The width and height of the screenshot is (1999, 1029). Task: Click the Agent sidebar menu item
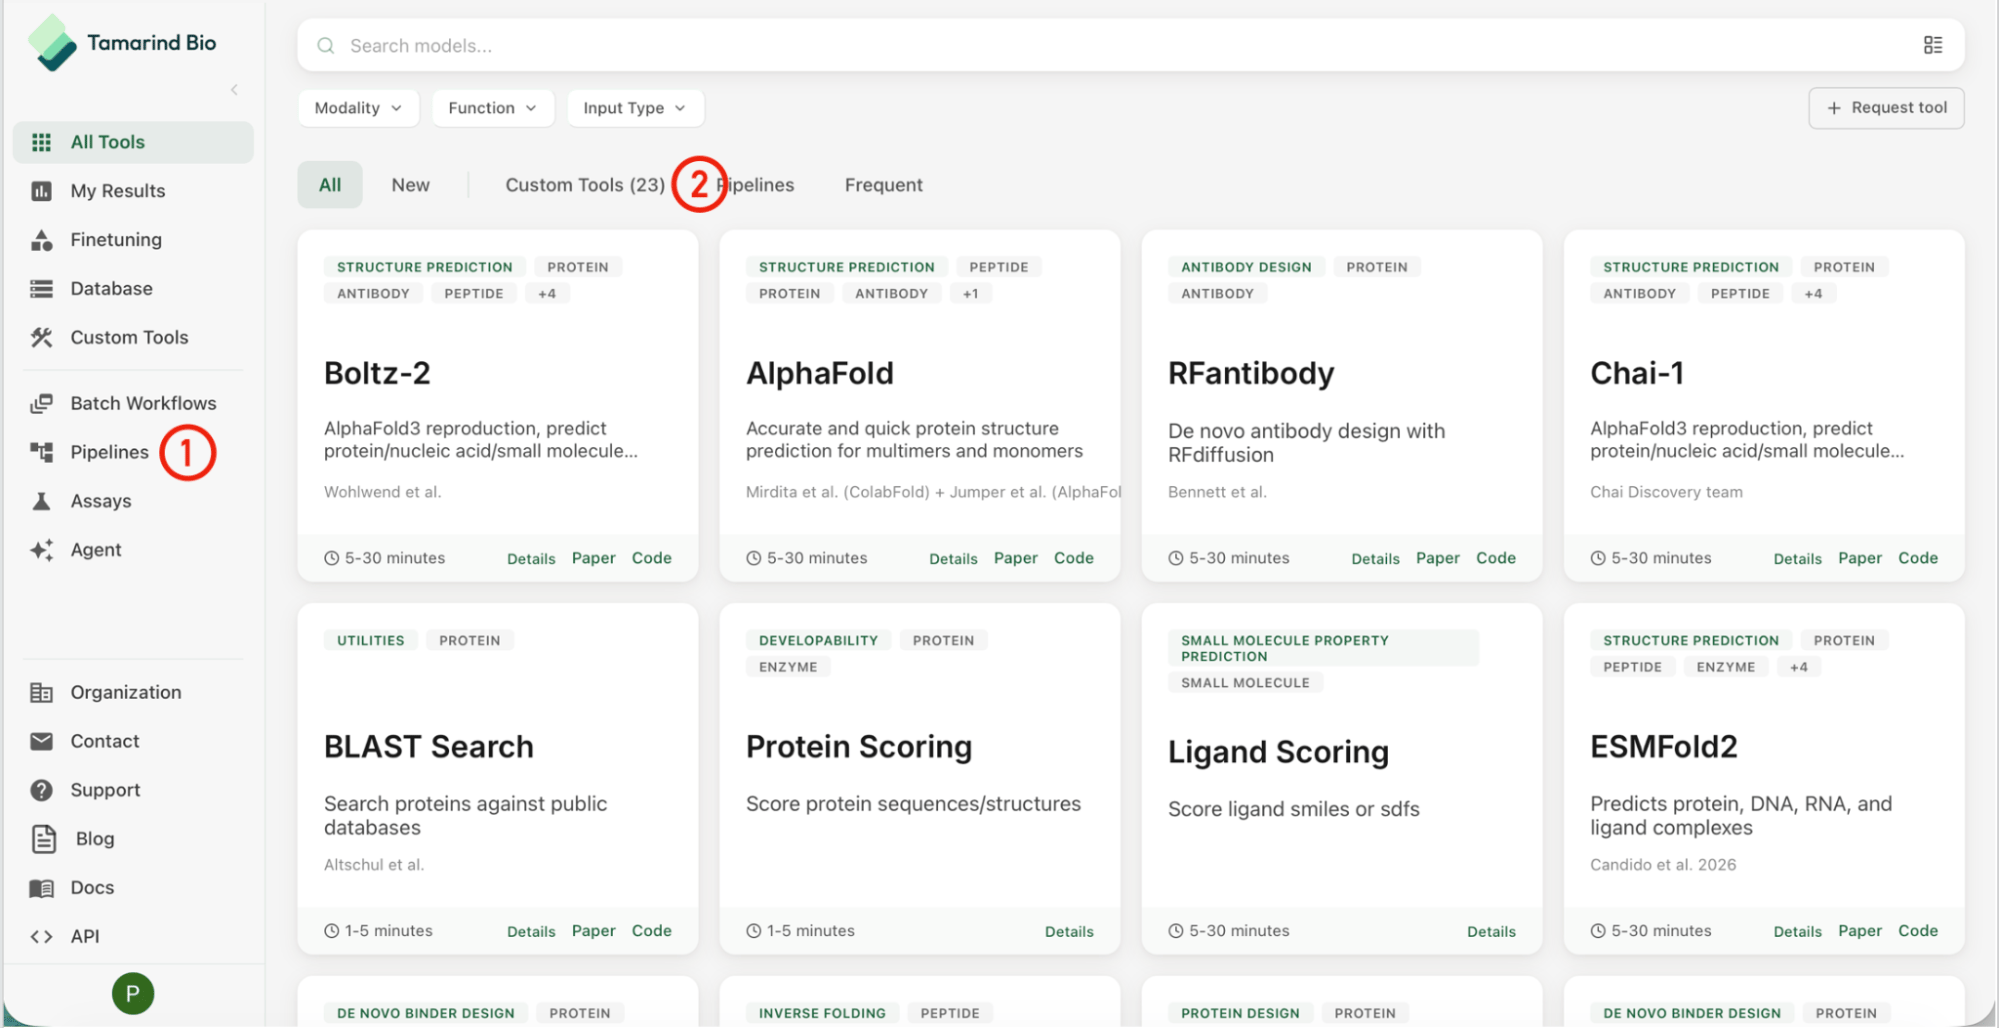click(133, 550)
